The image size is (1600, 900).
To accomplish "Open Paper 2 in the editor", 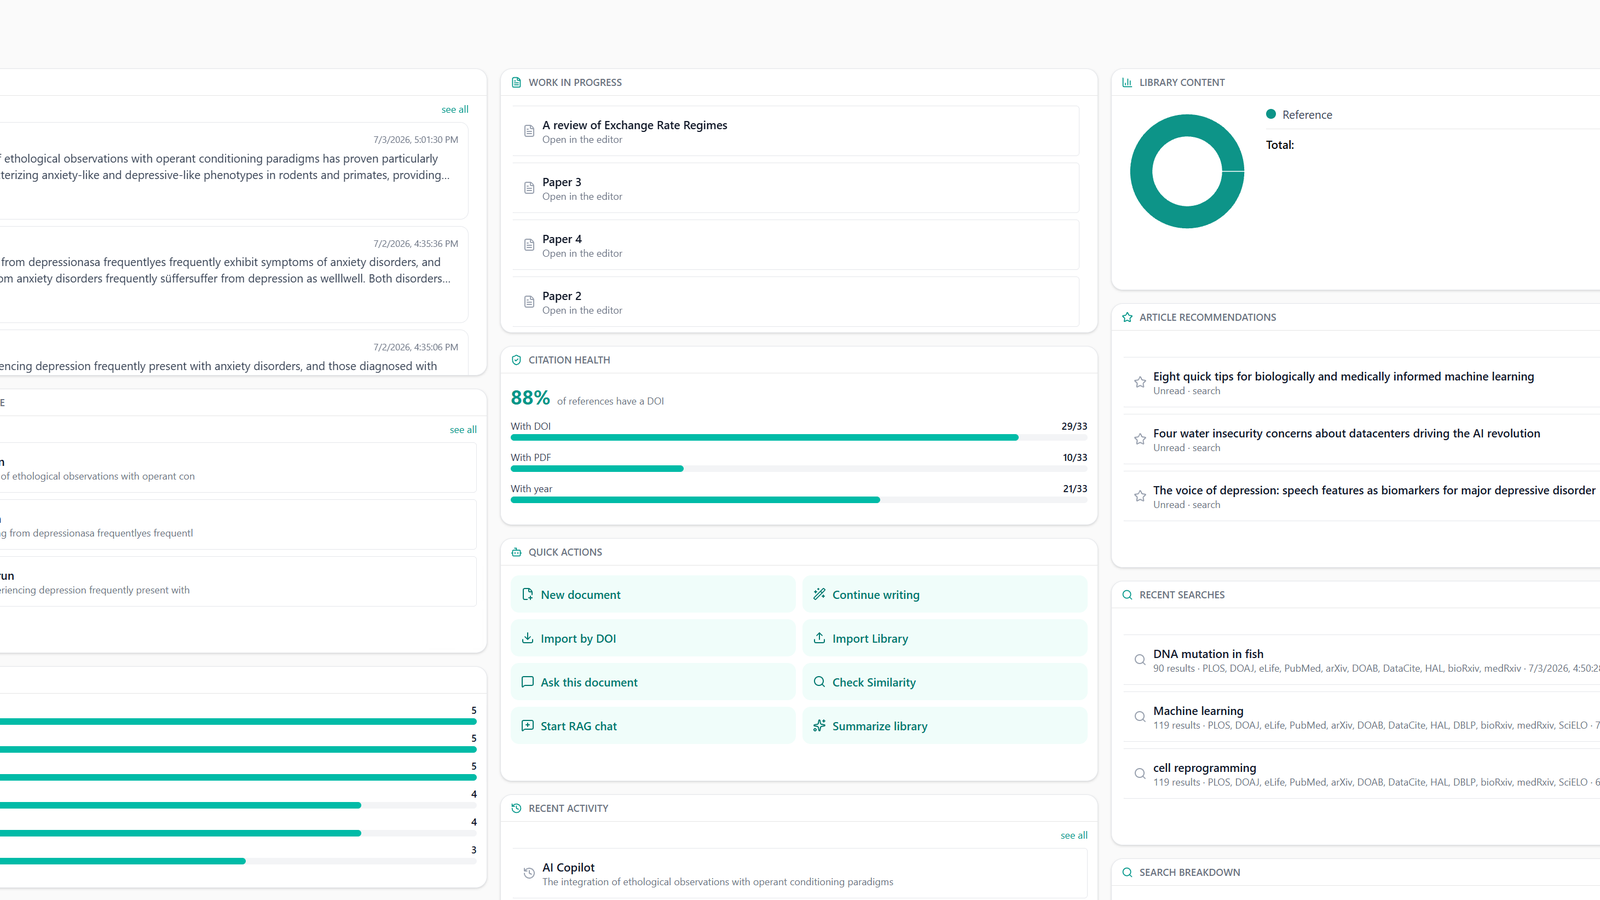I will 795,302.
